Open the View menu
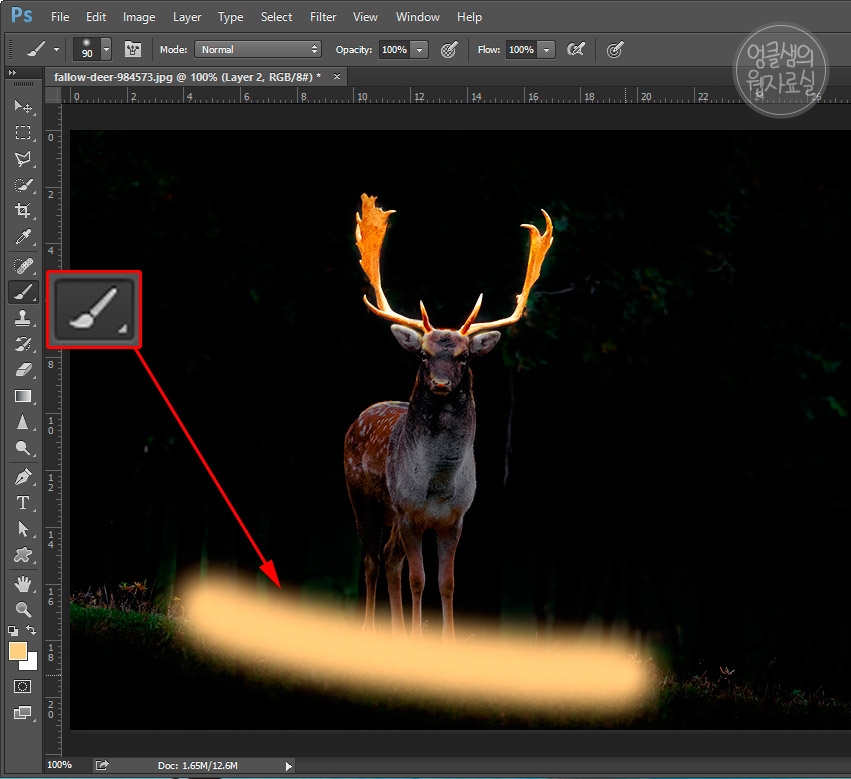Viewport: 851px width, 779px height. click(x=365, y=17)
